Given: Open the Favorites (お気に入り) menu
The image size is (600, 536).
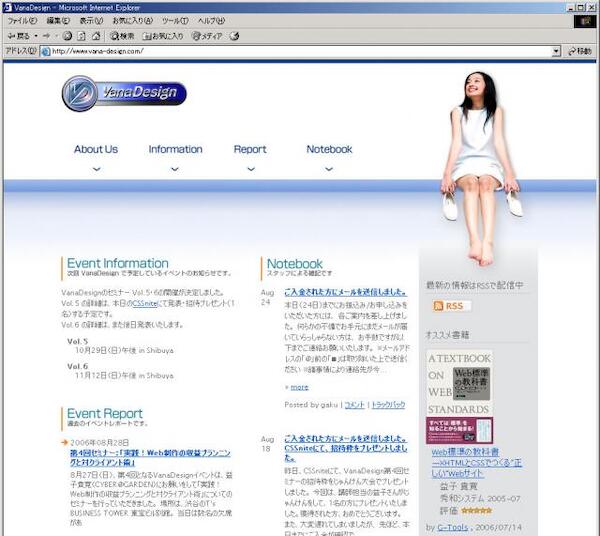Looking at the screenshot, I should pyautogui.click(x=132, y=21).
